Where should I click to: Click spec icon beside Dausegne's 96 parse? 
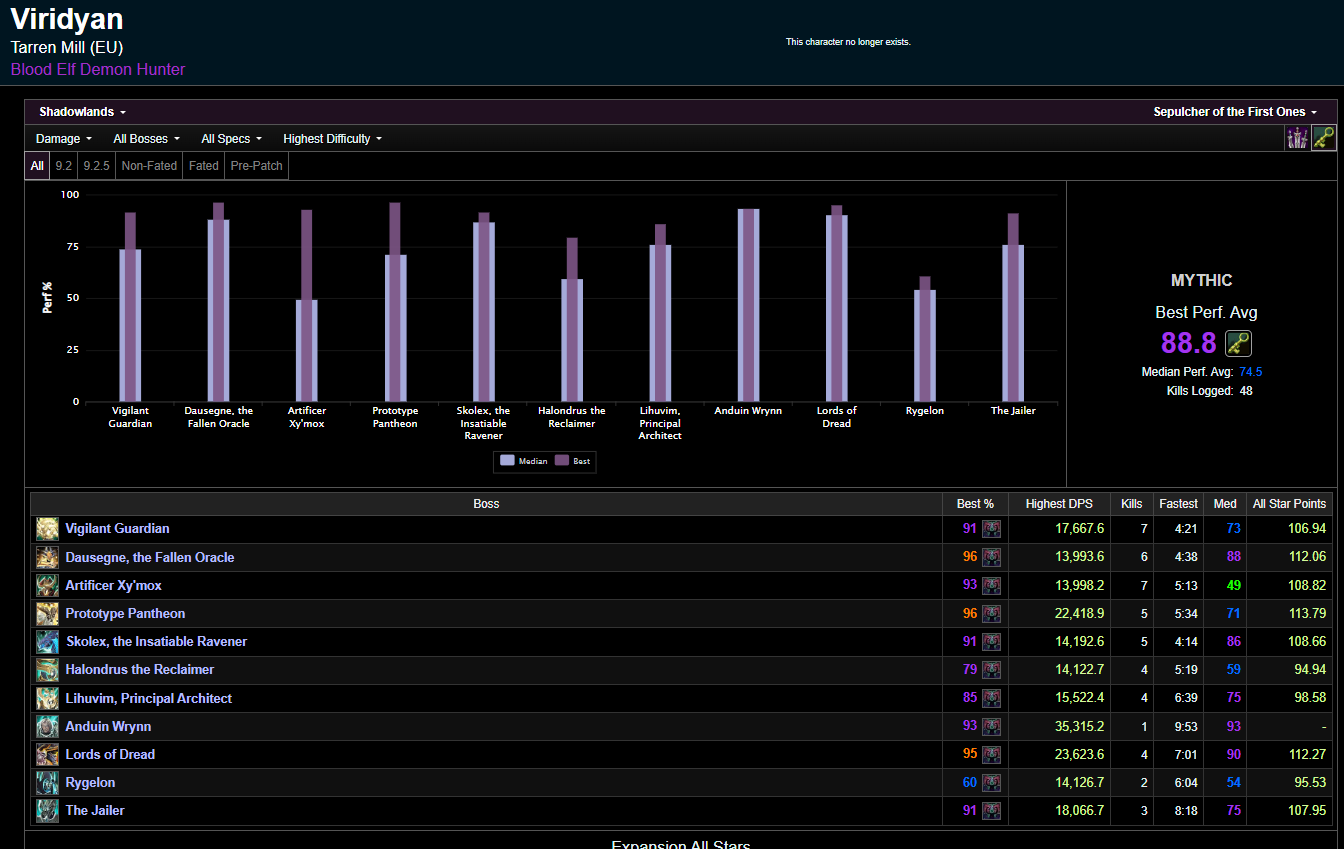(991, 557)
